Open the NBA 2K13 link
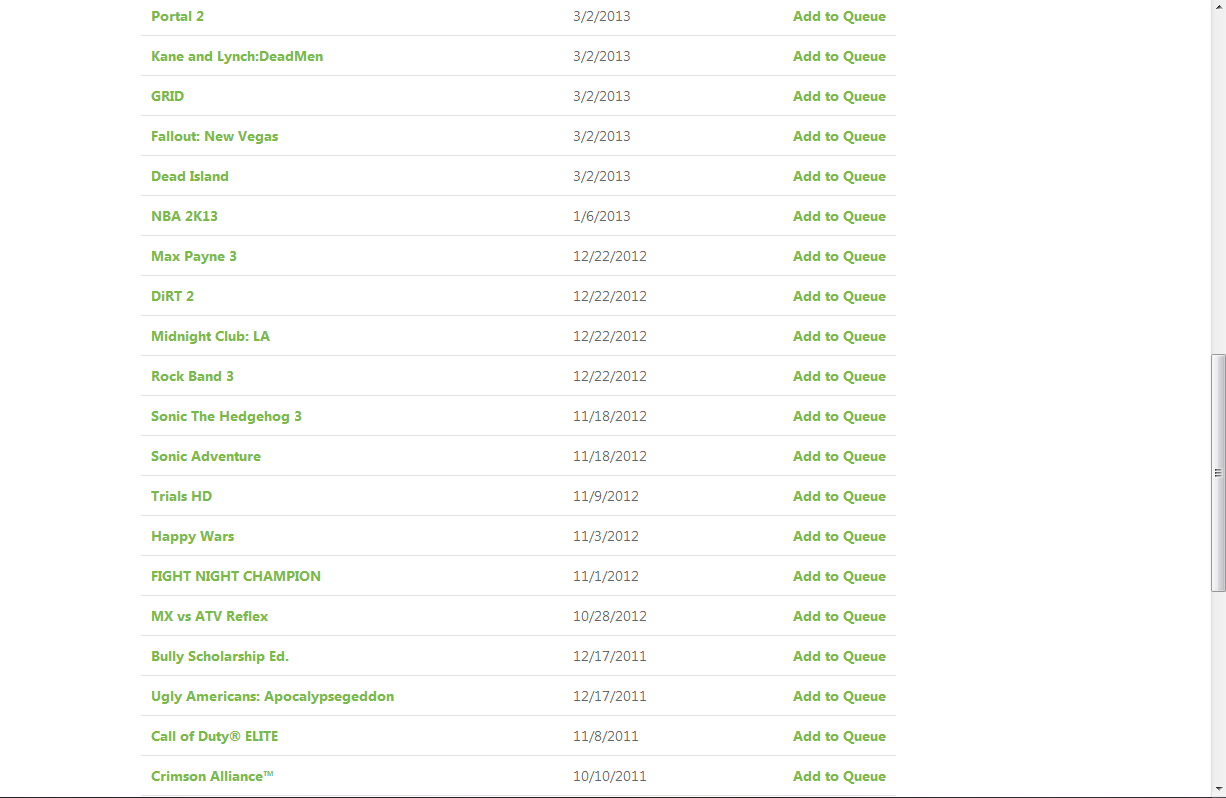Image resolution: width=1226 pixels, height=798 pixels. click(x=184, y=216)
